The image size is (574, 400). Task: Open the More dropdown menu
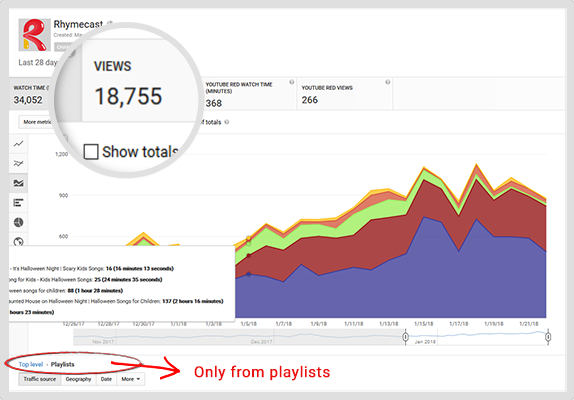point(131,379)
